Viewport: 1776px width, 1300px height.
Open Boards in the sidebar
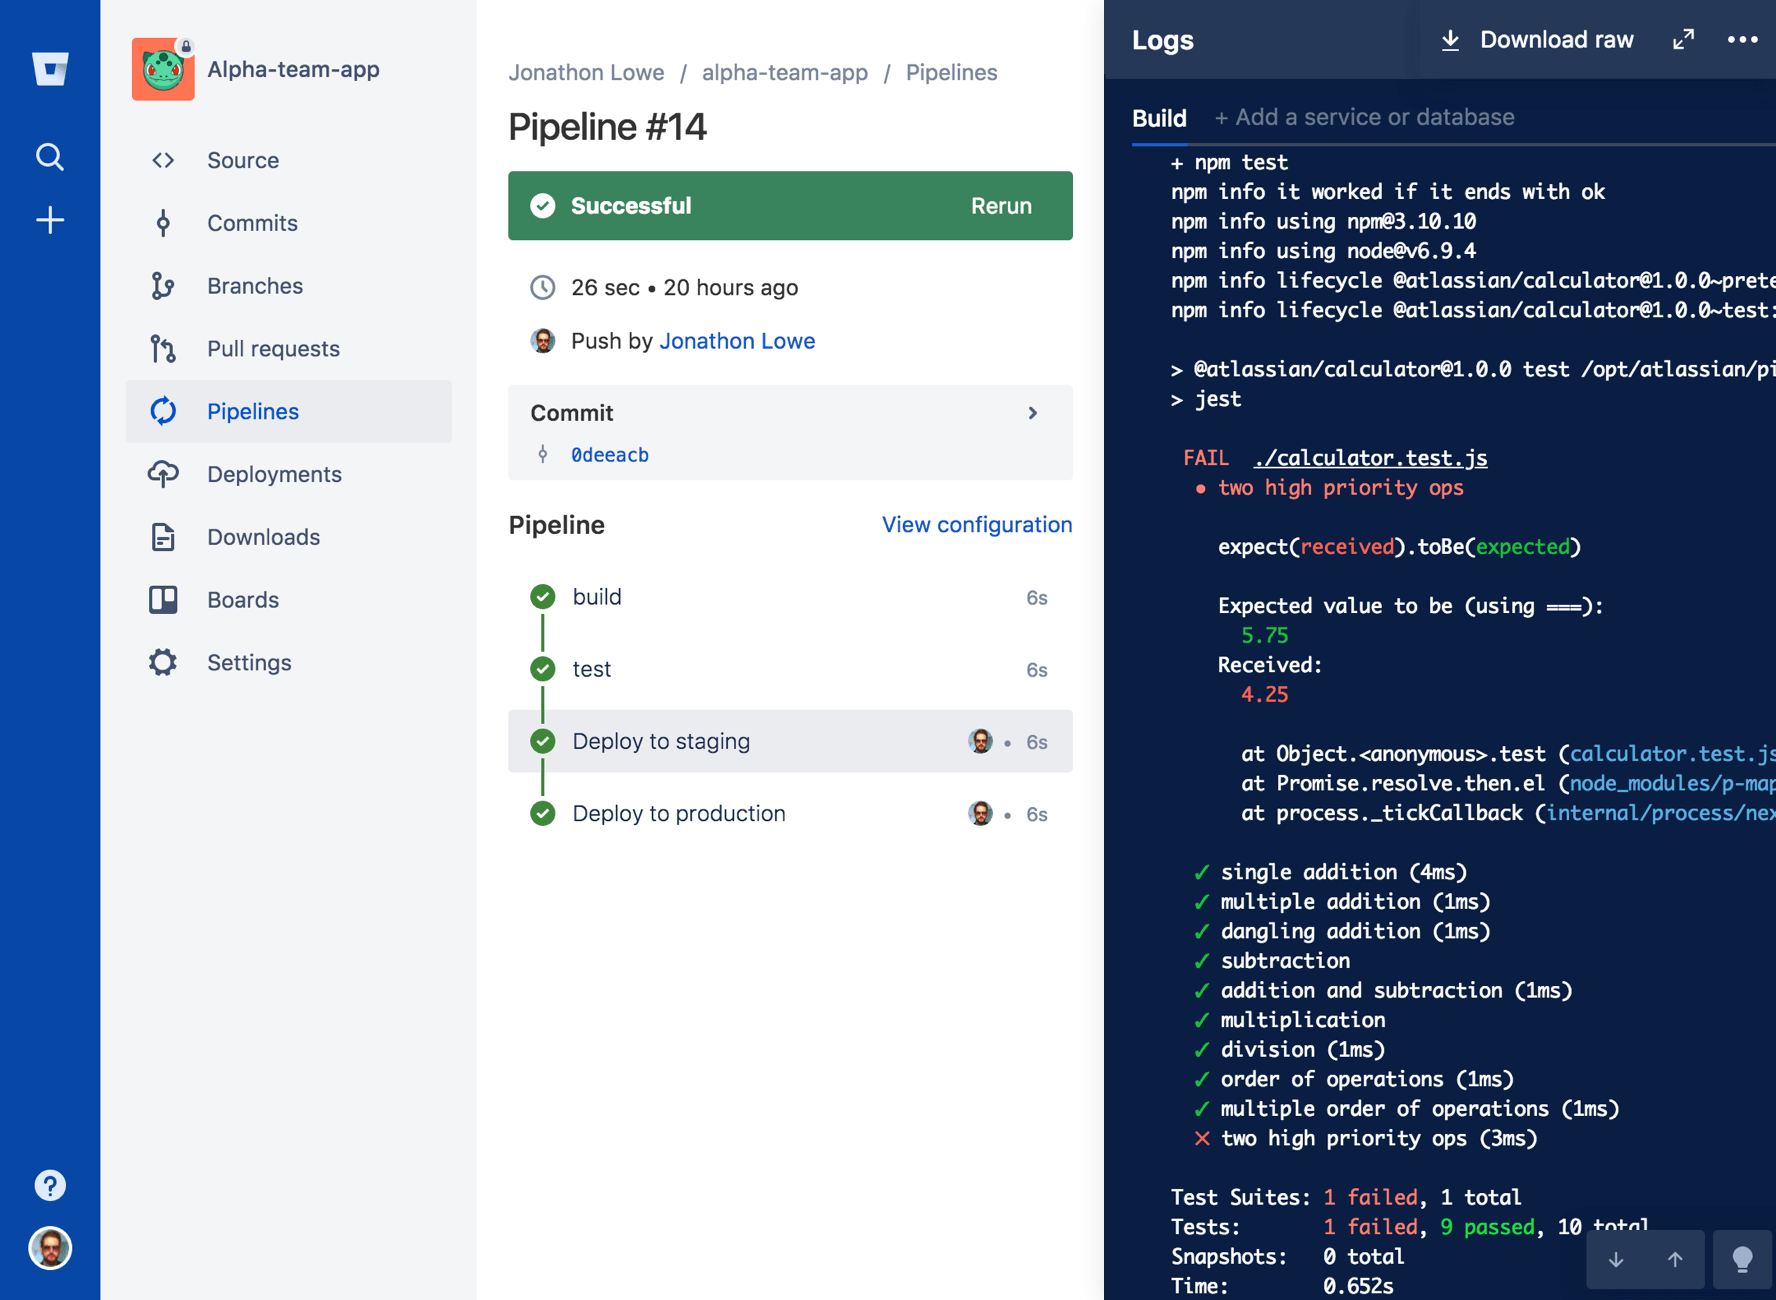coord(289,600)
